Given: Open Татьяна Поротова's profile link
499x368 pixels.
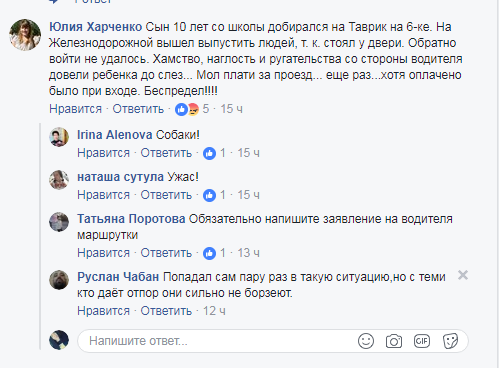Looking at the screenshot, I should (131, 219).
